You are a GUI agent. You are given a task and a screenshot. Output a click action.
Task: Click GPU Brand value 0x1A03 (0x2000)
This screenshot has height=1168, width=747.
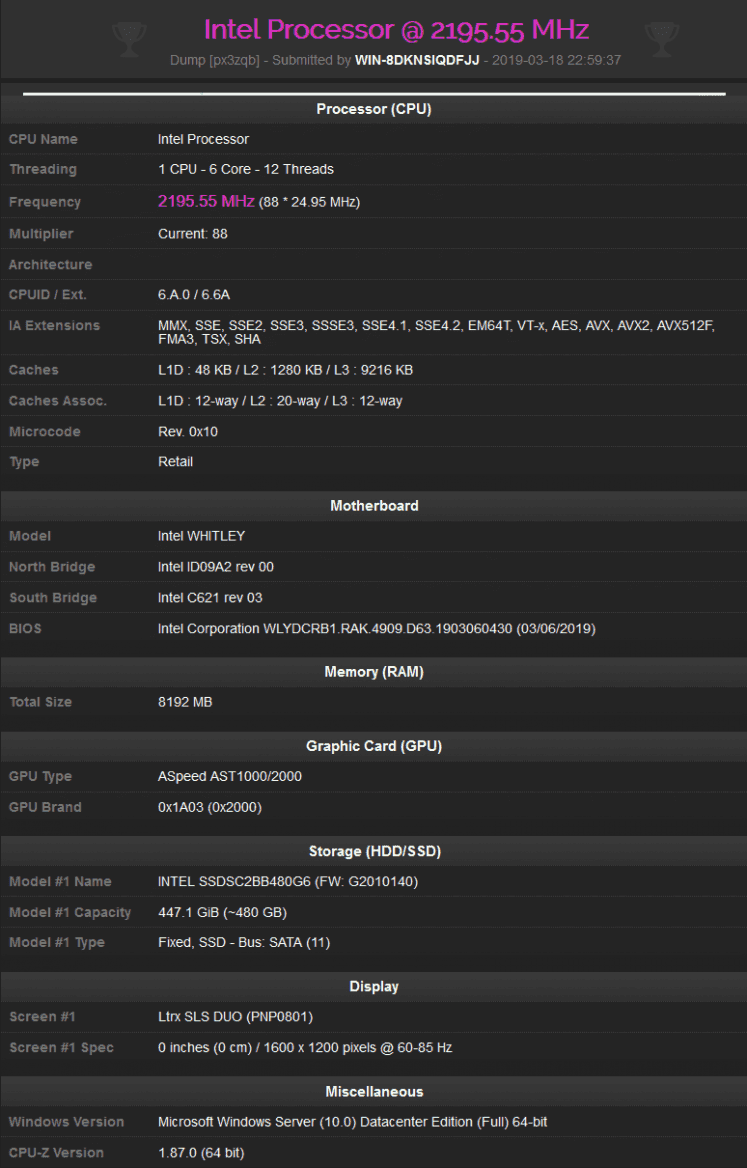coord(210,807)
